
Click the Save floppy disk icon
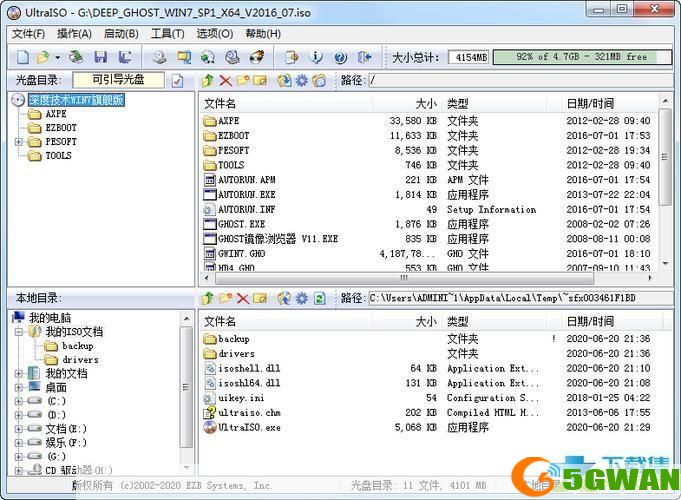(101, 57)
